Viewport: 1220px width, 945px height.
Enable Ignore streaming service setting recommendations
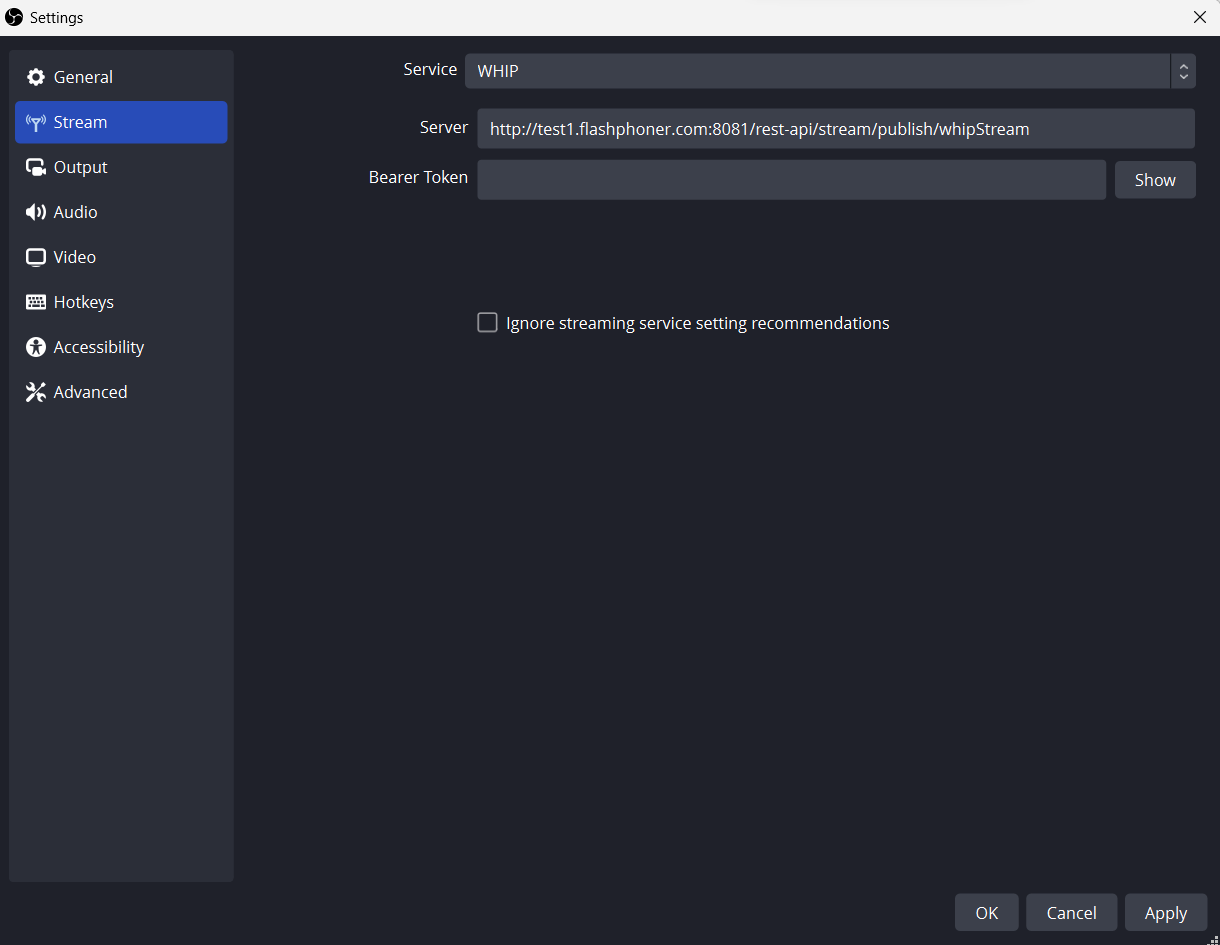pos(487,323)
